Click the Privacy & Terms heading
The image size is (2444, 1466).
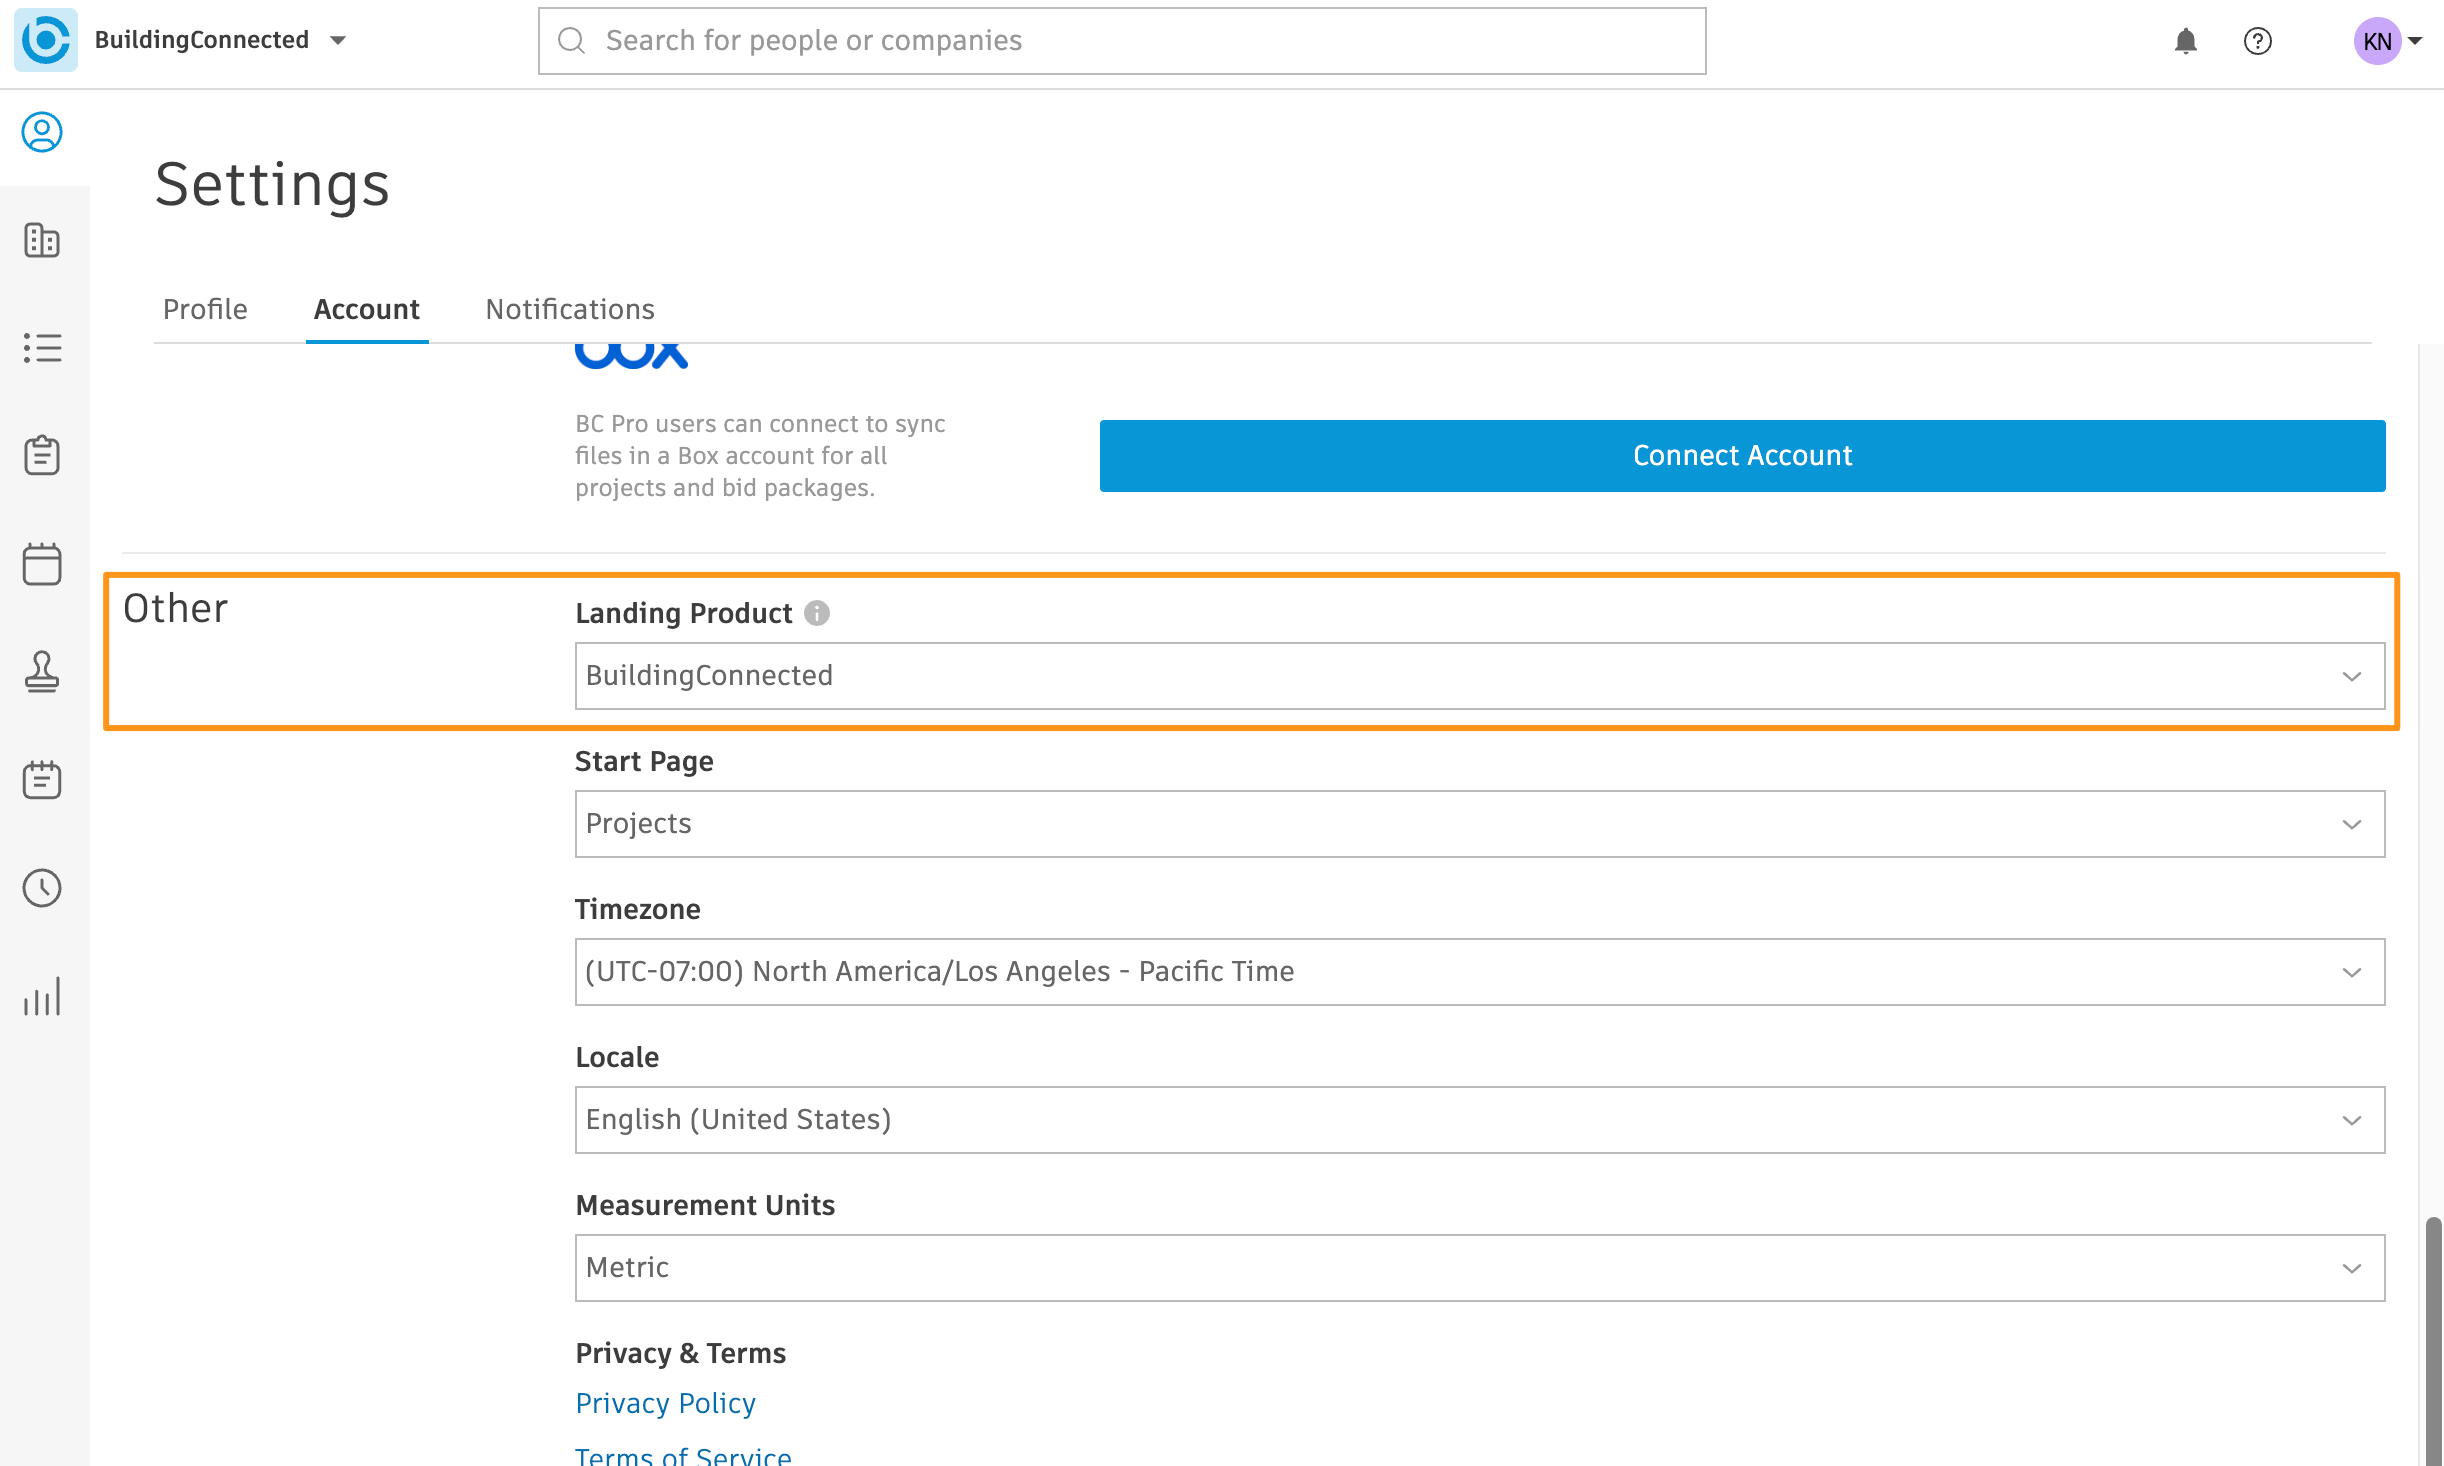pos(681,1353)
